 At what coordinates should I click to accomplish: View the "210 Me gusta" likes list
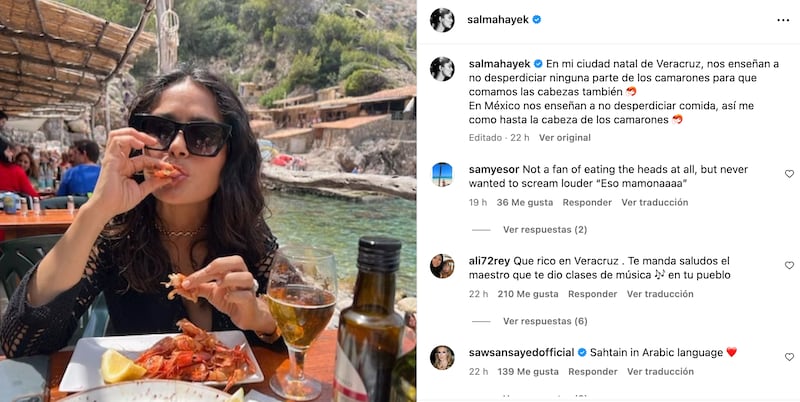tap(528, 294)
